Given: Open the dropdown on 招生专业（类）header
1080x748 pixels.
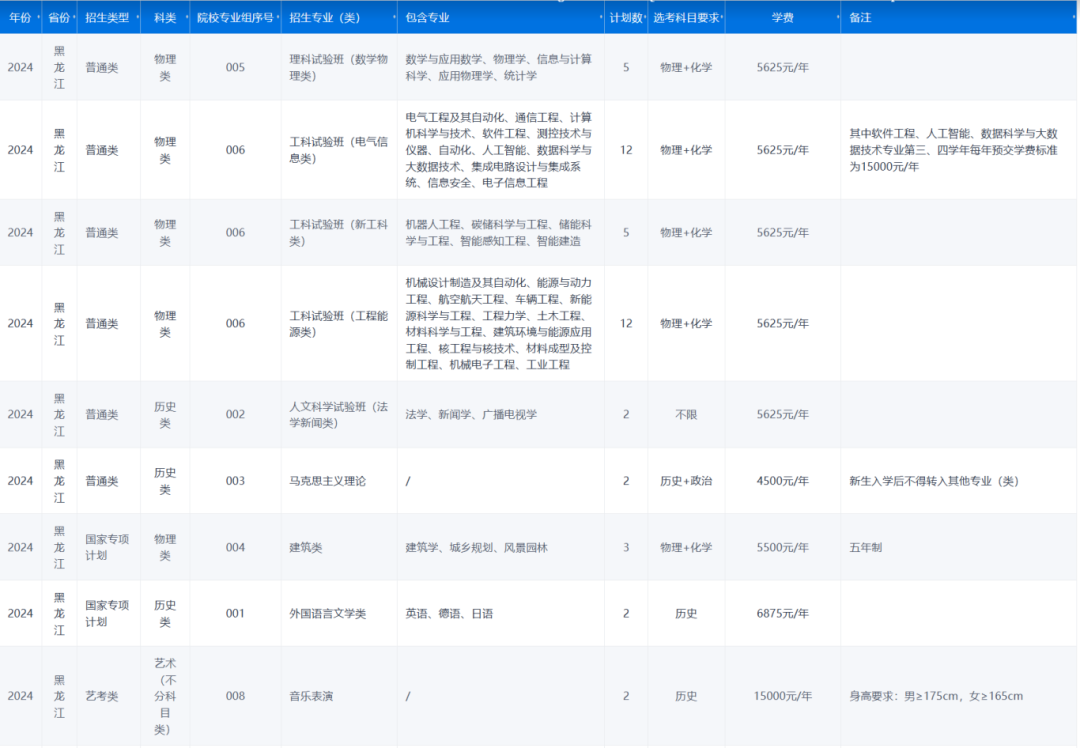Looking at the screenshot, I should (x=393, y=16).
